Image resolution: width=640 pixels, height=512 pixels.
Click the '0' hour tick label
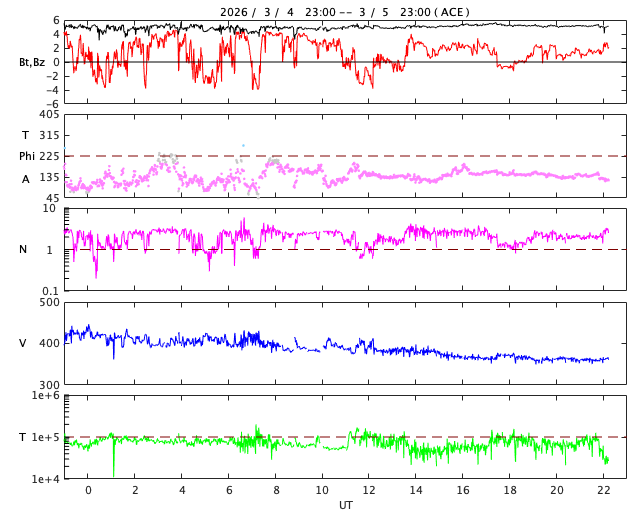(x=88, y=490)
